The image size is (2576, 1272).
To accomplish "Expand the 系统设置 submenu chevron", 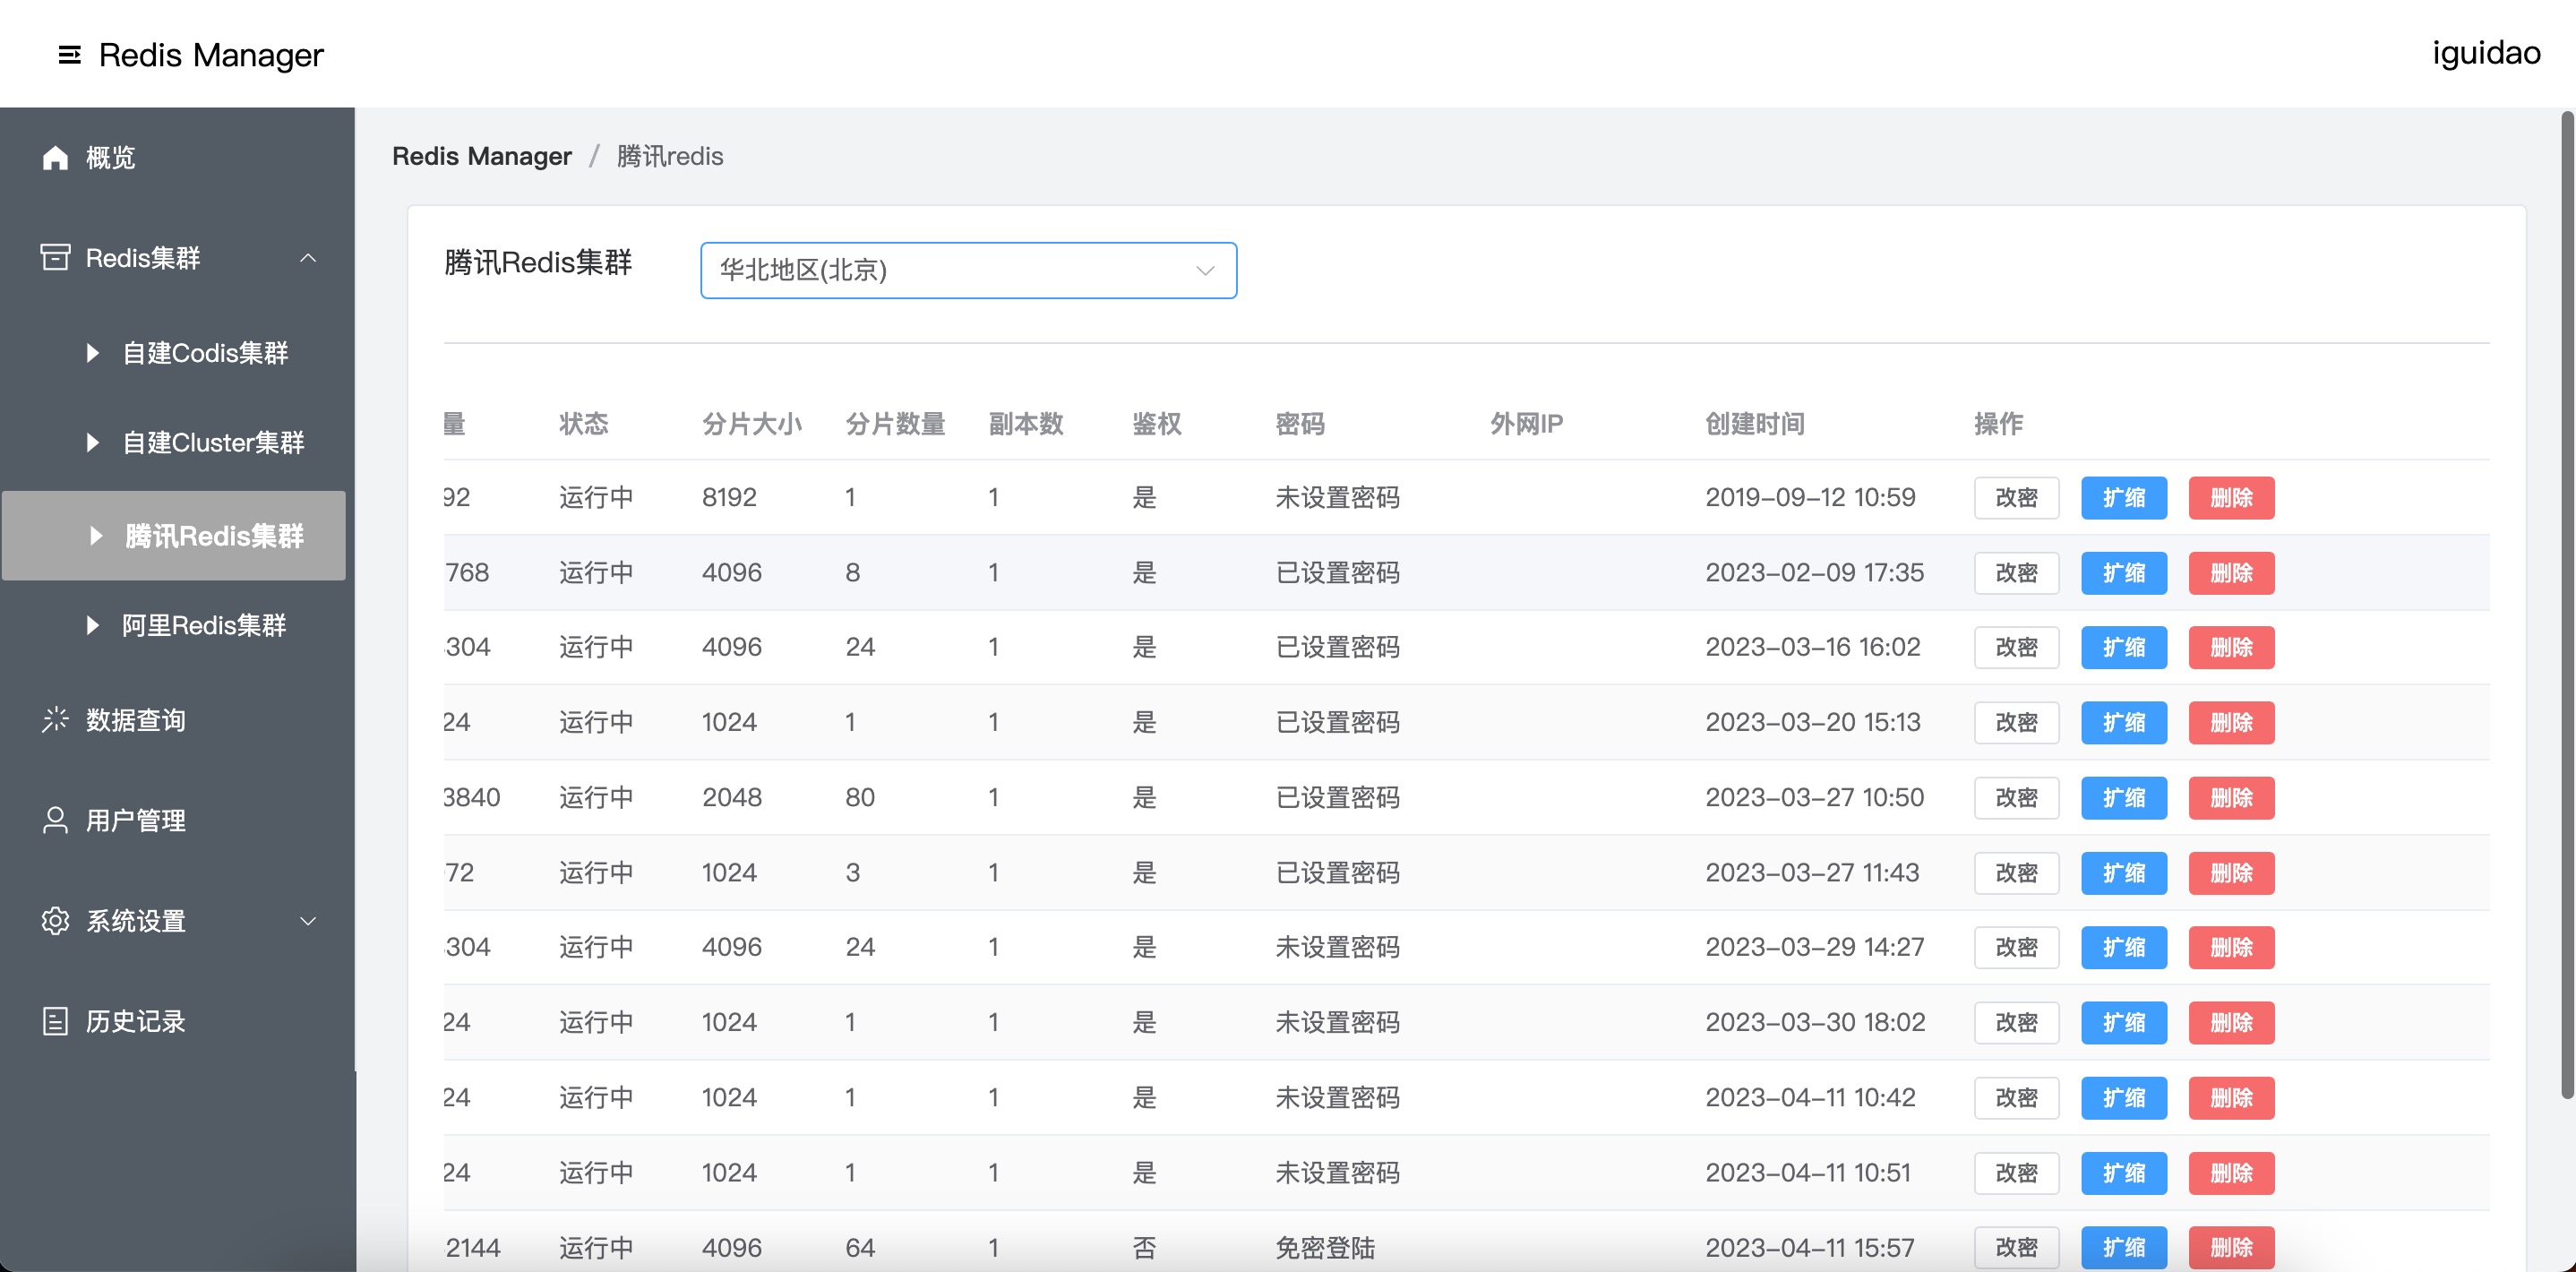I will [x=308, y=921].
